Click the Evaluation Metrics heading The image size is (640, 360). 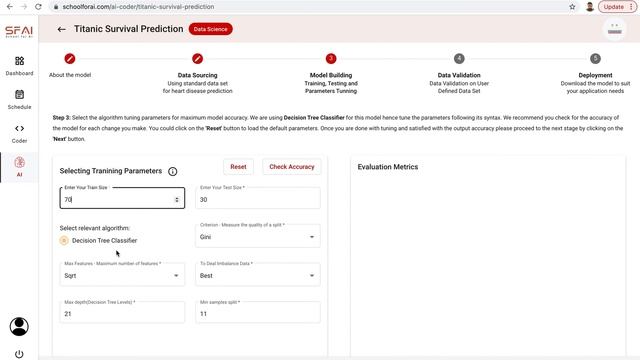tap(388, 167)
